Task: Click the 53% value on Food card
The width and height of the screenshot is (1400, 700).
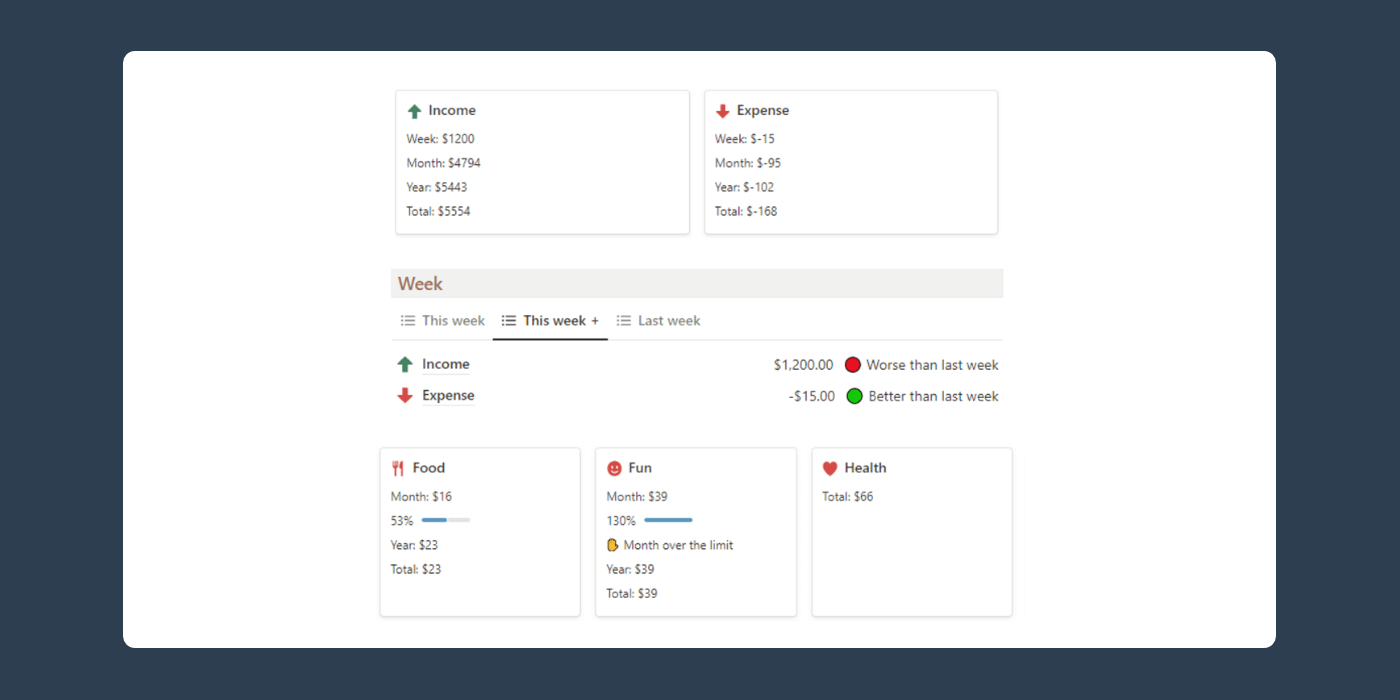Action: point(402,521)
